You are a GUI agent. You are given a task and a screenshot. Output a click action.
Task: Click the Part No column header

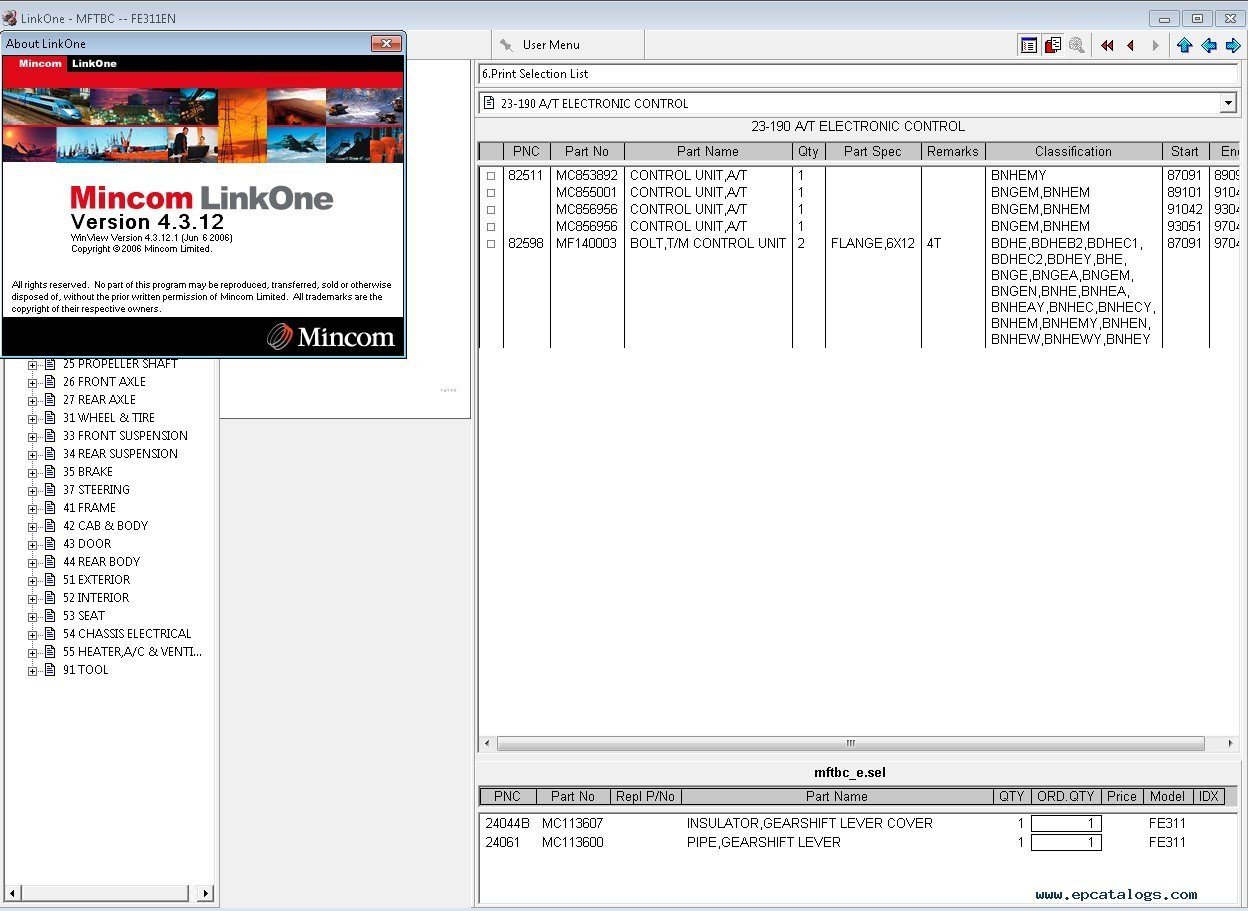tap(587, 152)
